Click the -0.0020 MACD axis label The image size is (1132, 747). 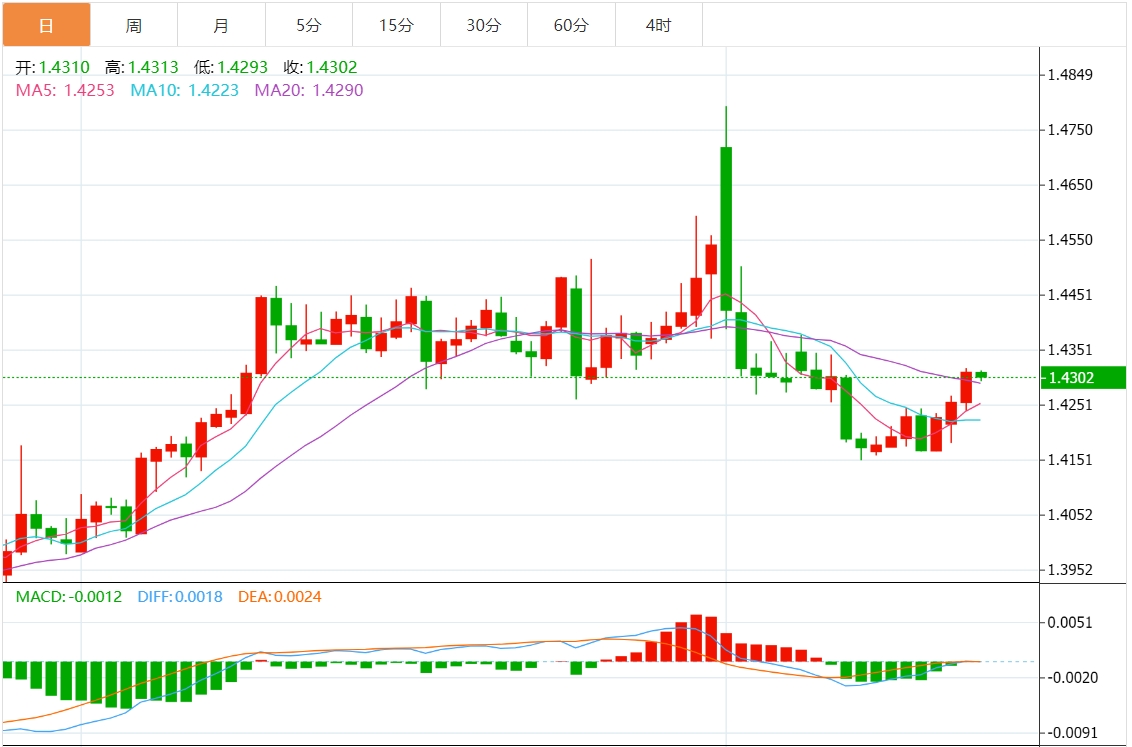pos(1072,678)
